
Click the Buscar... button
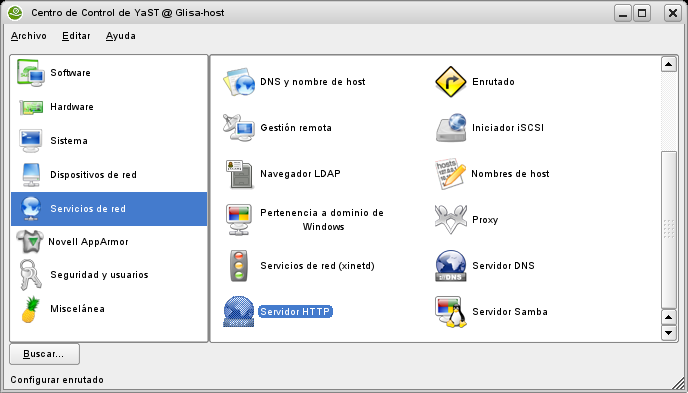click(44, 354)
